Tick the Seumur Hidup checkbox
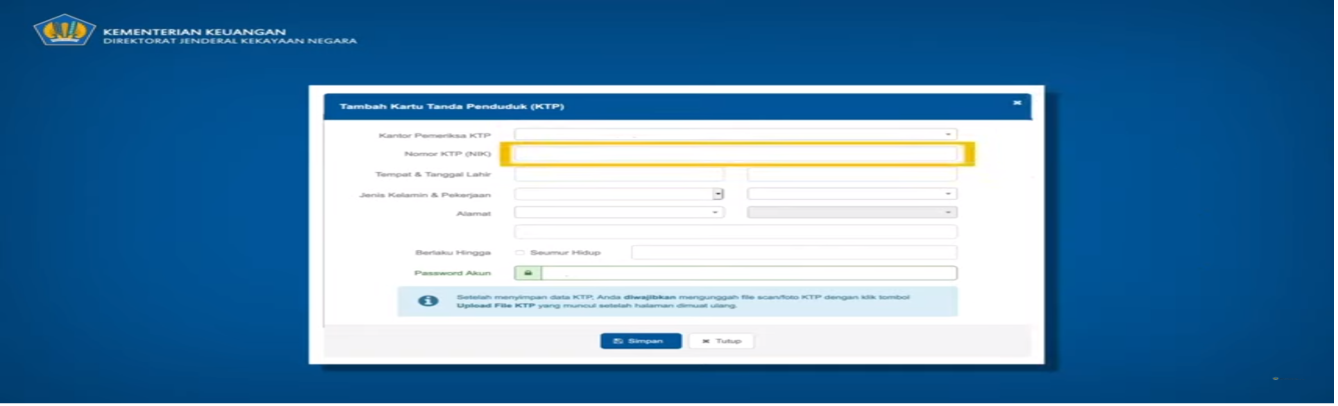 tap(520, 253)
